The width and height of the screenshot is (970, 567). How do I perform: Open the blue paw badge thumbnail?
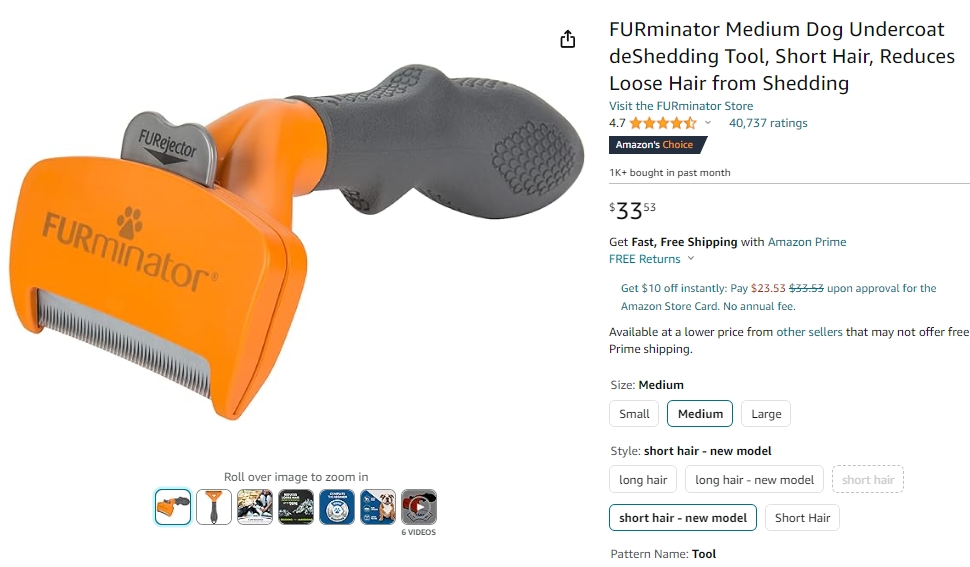click(337, 507)
